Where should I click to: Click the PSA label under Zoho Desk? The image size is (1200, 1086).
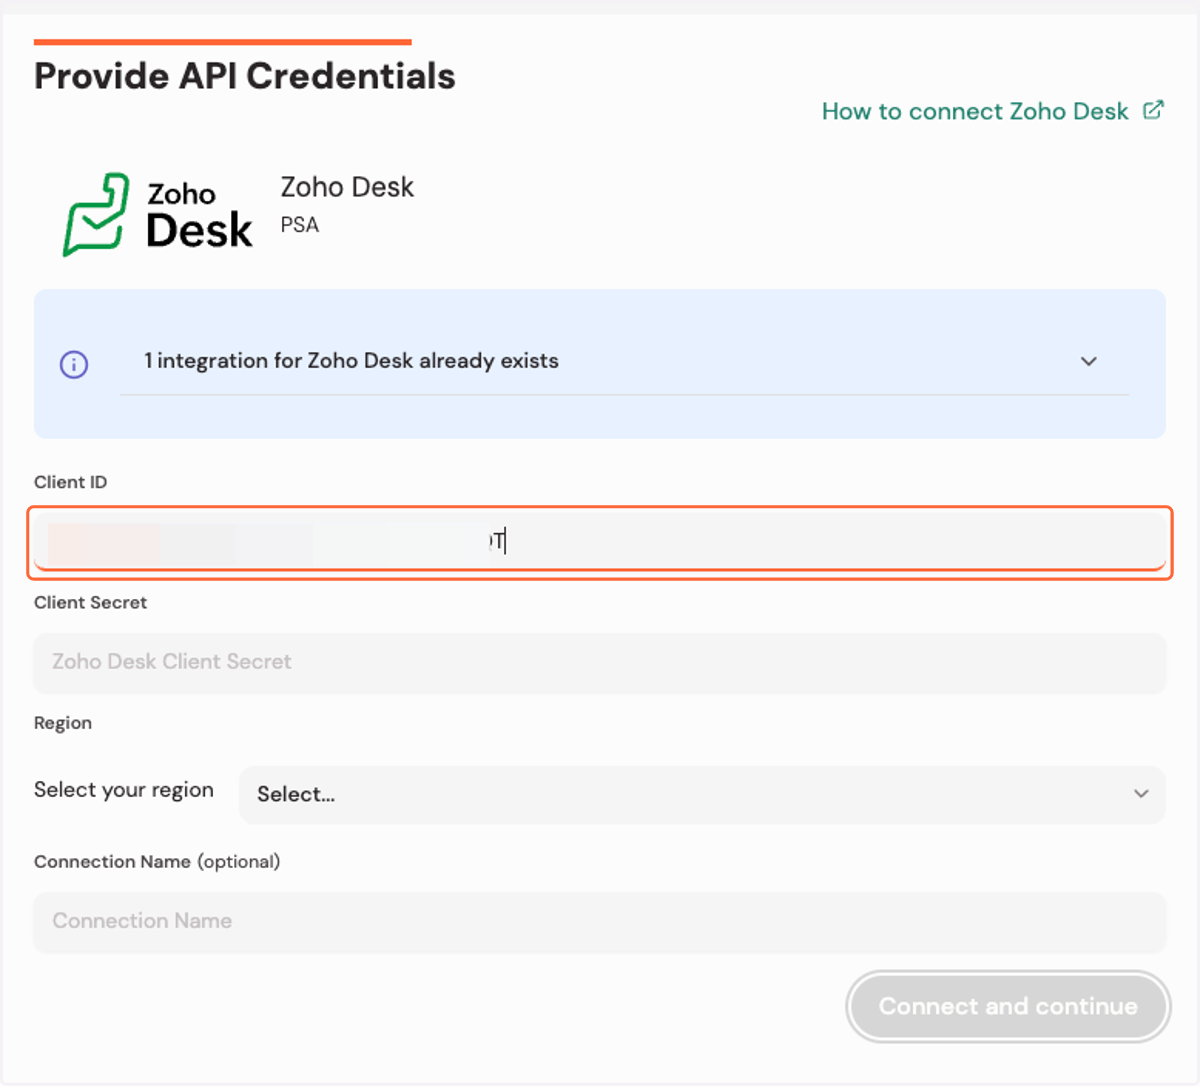coord(300,225)
